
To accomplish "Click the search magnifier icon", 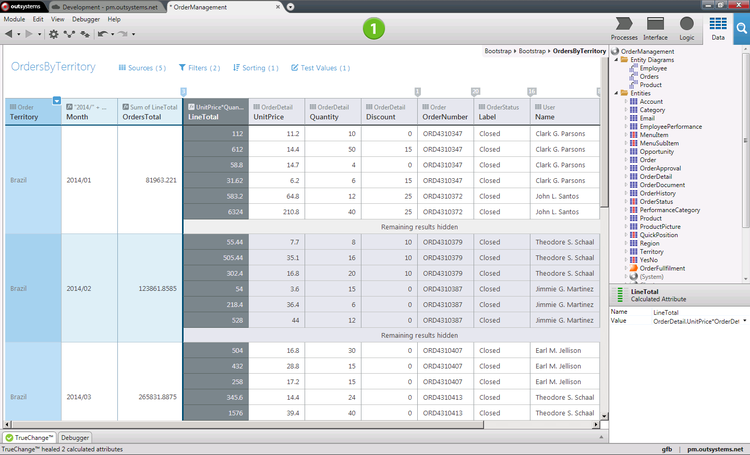I will 741,29.
